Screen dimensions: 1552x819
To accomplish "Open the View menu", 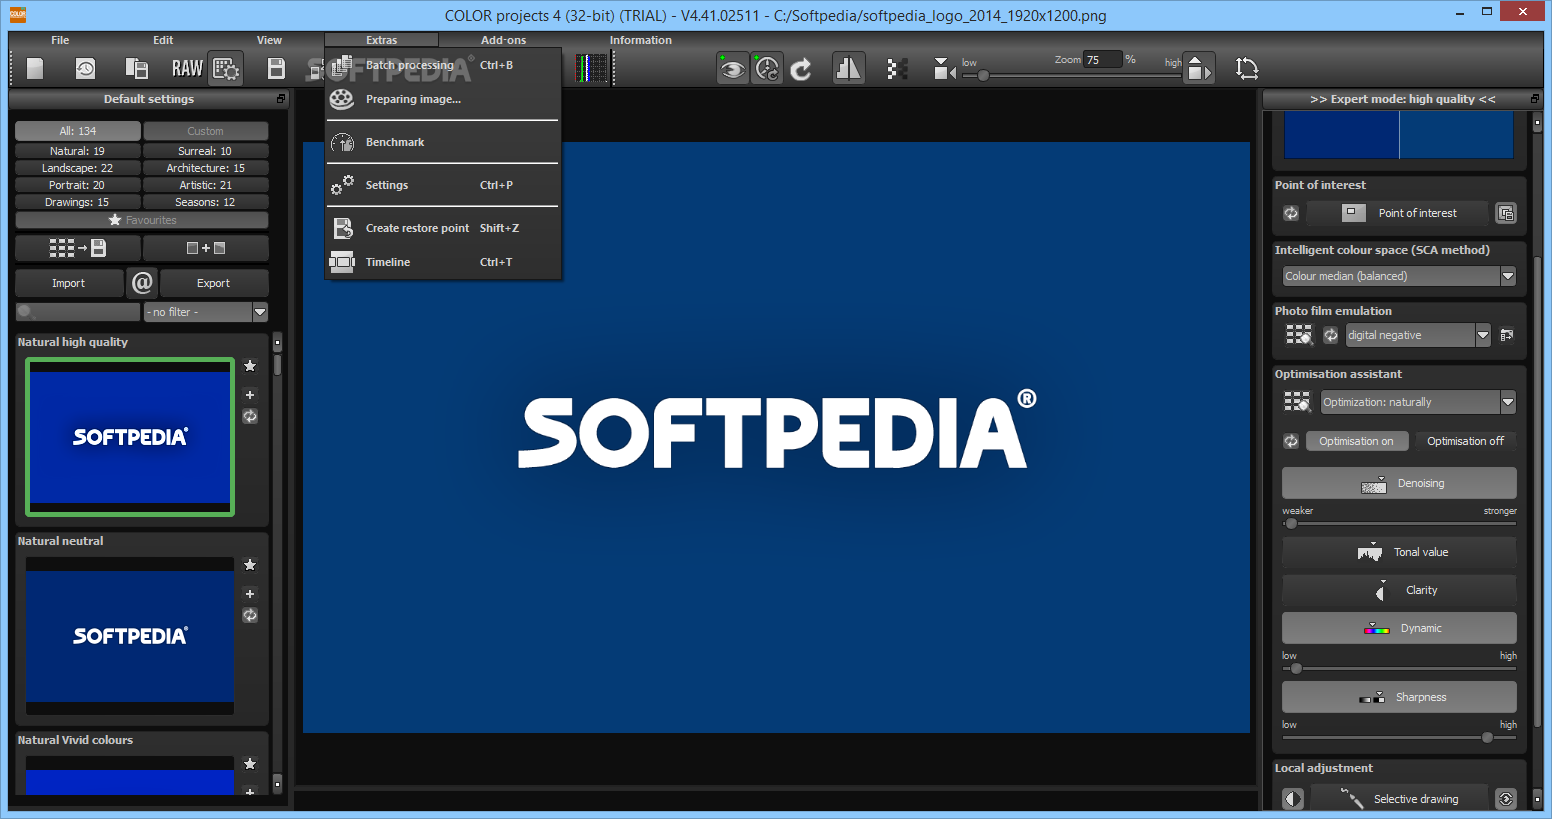I will click(x=269, y=40).
